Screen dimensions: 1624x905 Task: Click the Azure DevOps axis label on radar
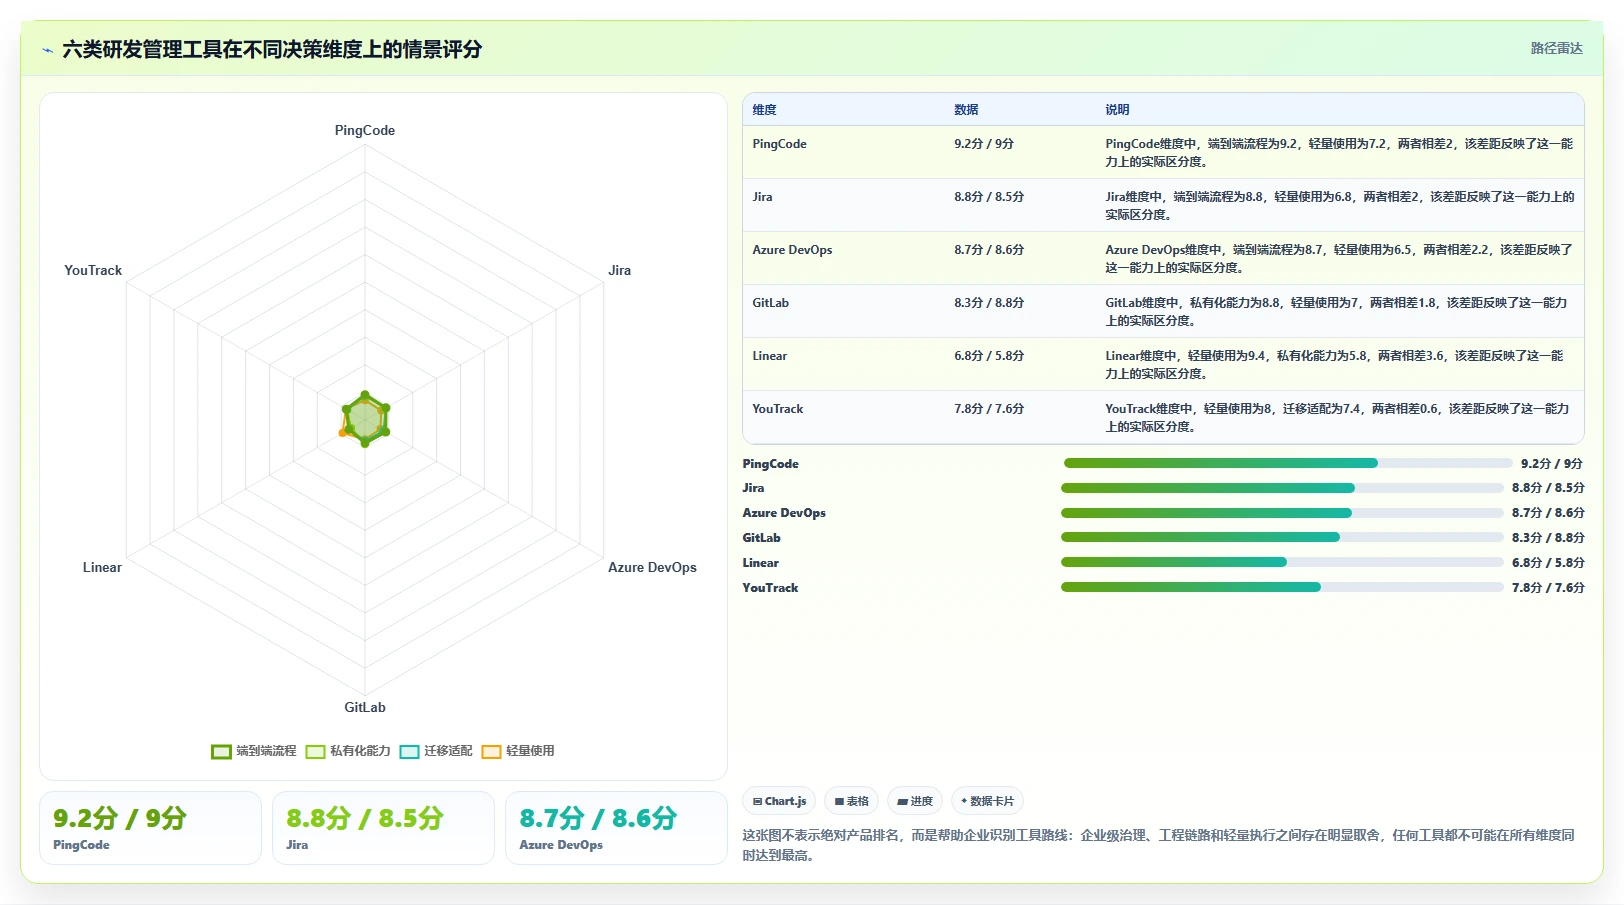[652, 568]
